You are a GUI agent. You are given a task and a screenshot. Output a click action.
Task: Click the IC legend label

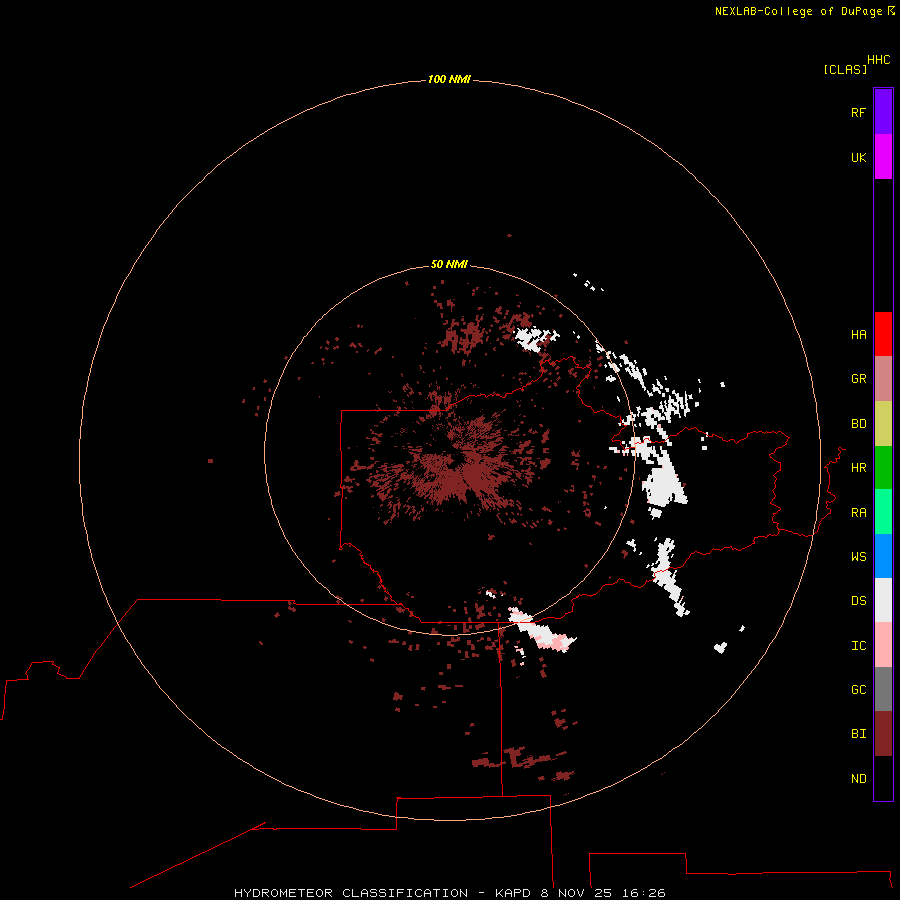[858, 646]
